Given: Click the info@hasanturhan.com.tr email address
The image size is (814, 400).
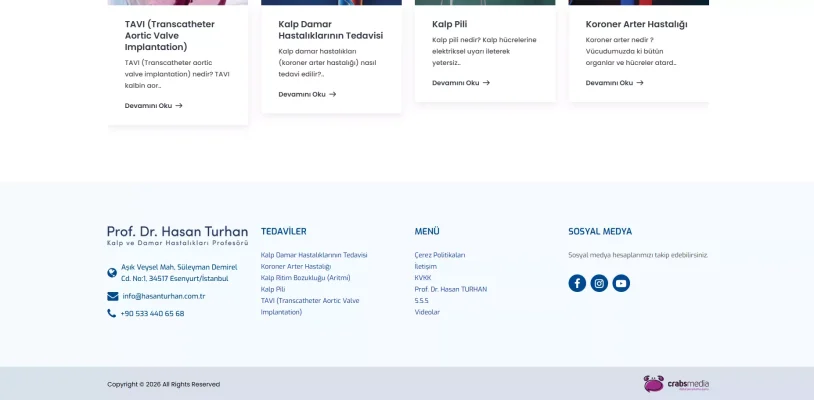Looking at the screenshot, I should point(163,296).
